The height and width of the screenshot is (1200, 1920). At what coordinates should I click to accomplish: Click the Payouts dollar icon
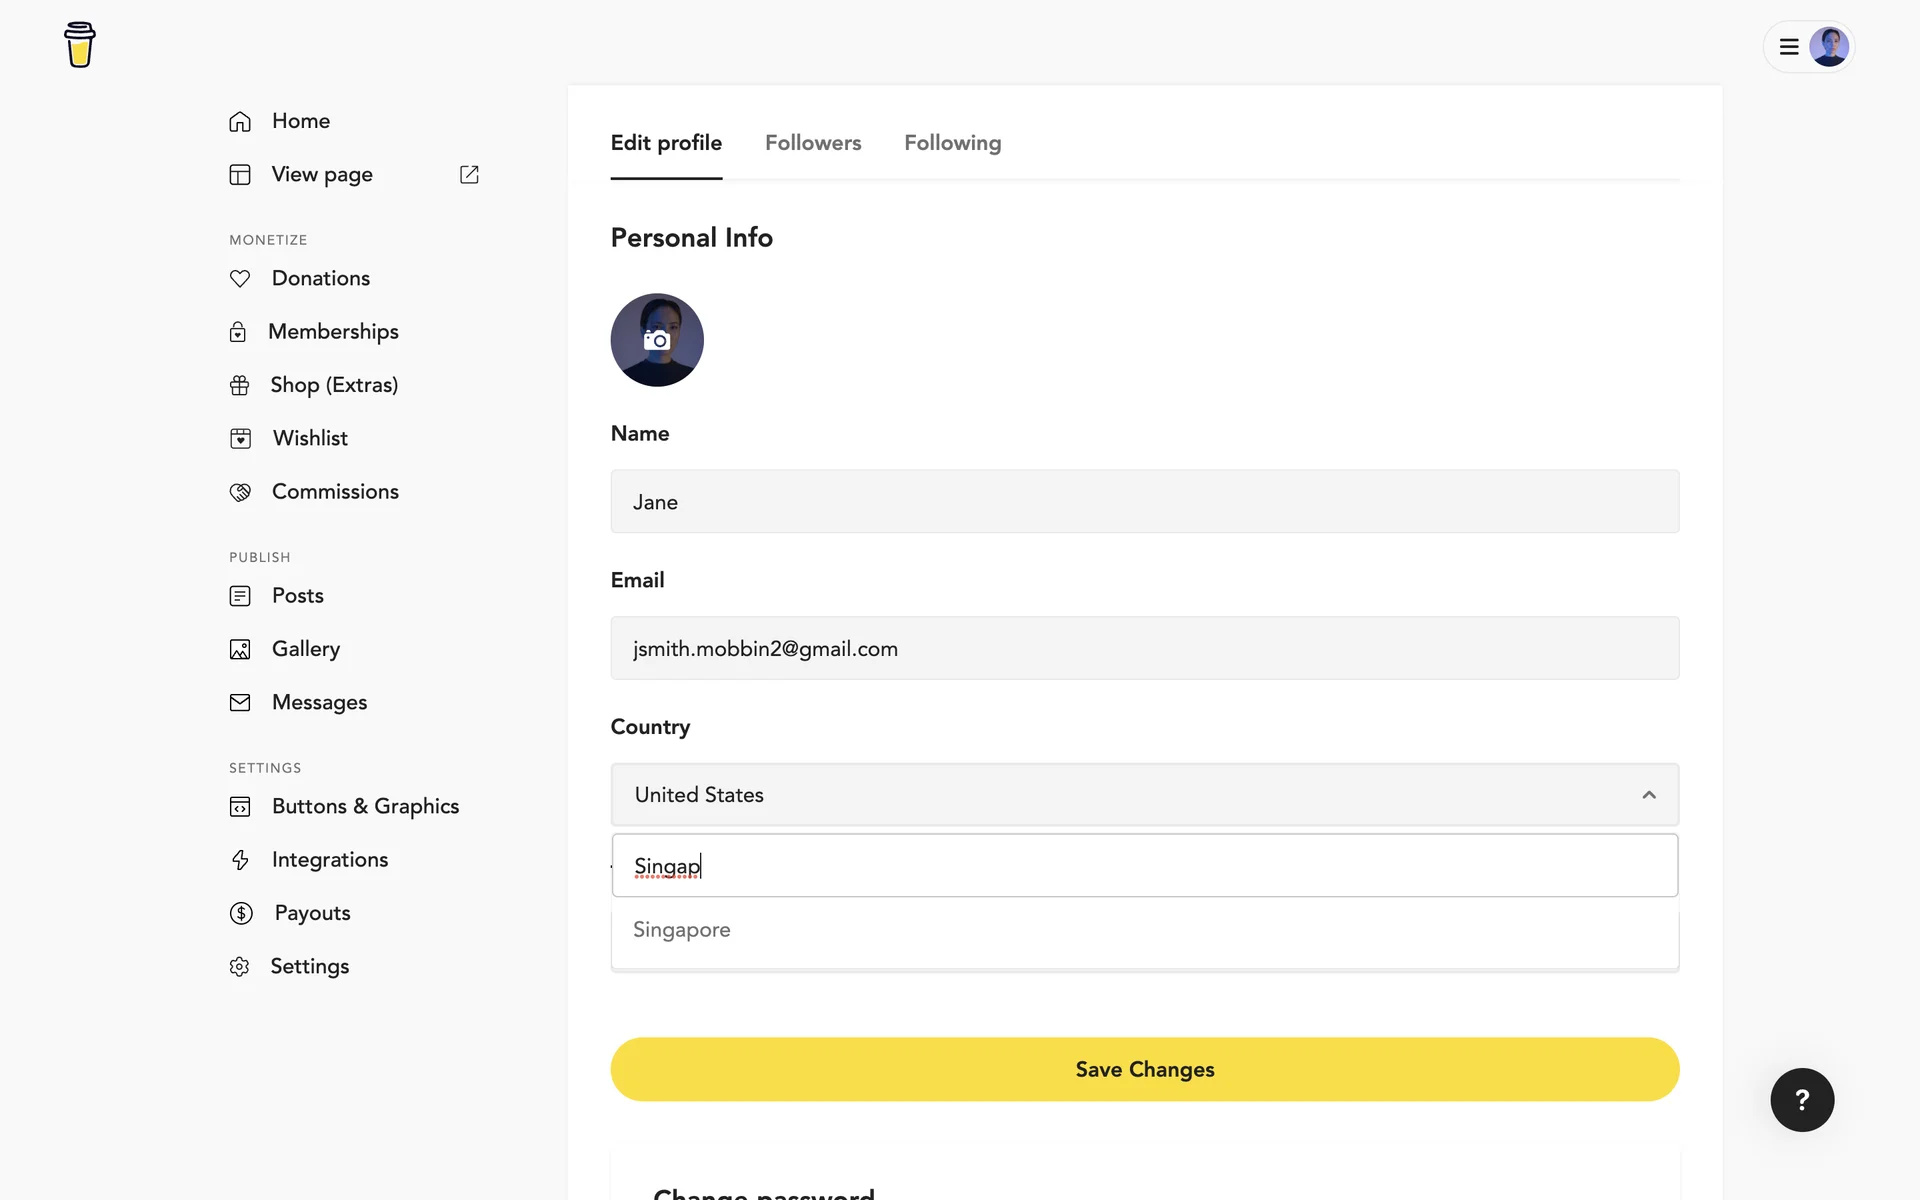click(x=241, y=913)
